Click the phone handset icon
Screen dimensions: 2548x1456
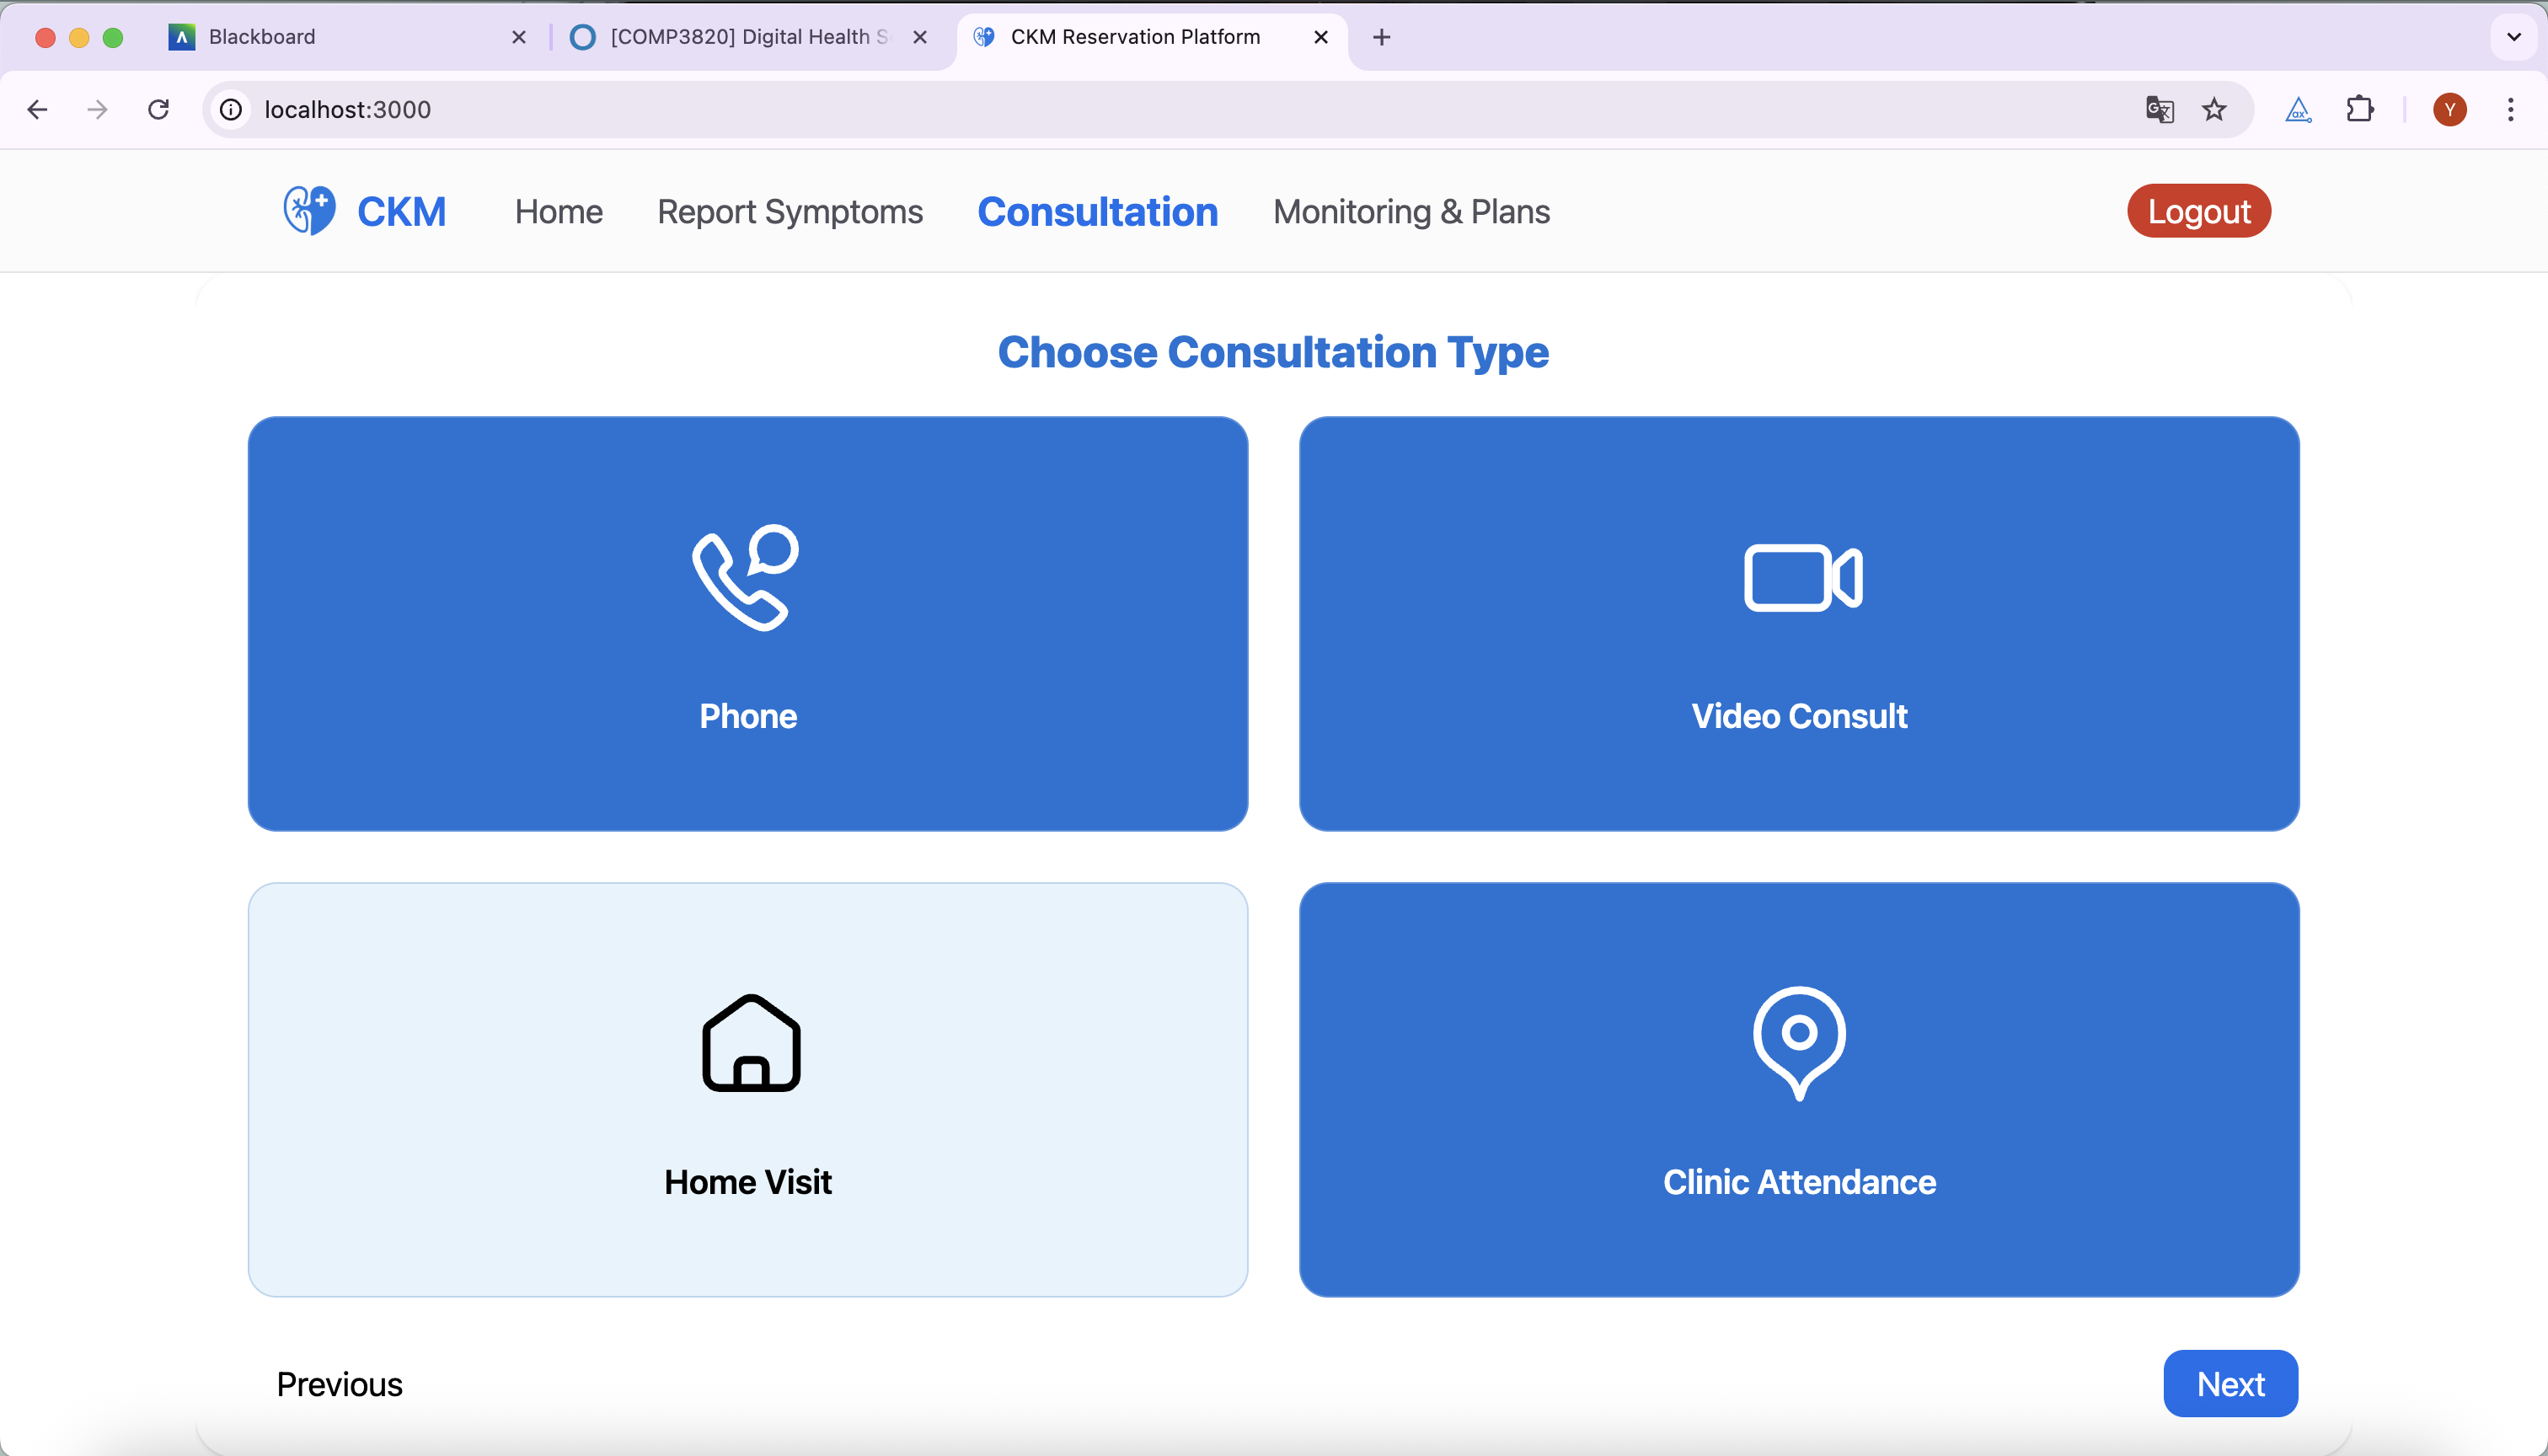coord(746,577)
